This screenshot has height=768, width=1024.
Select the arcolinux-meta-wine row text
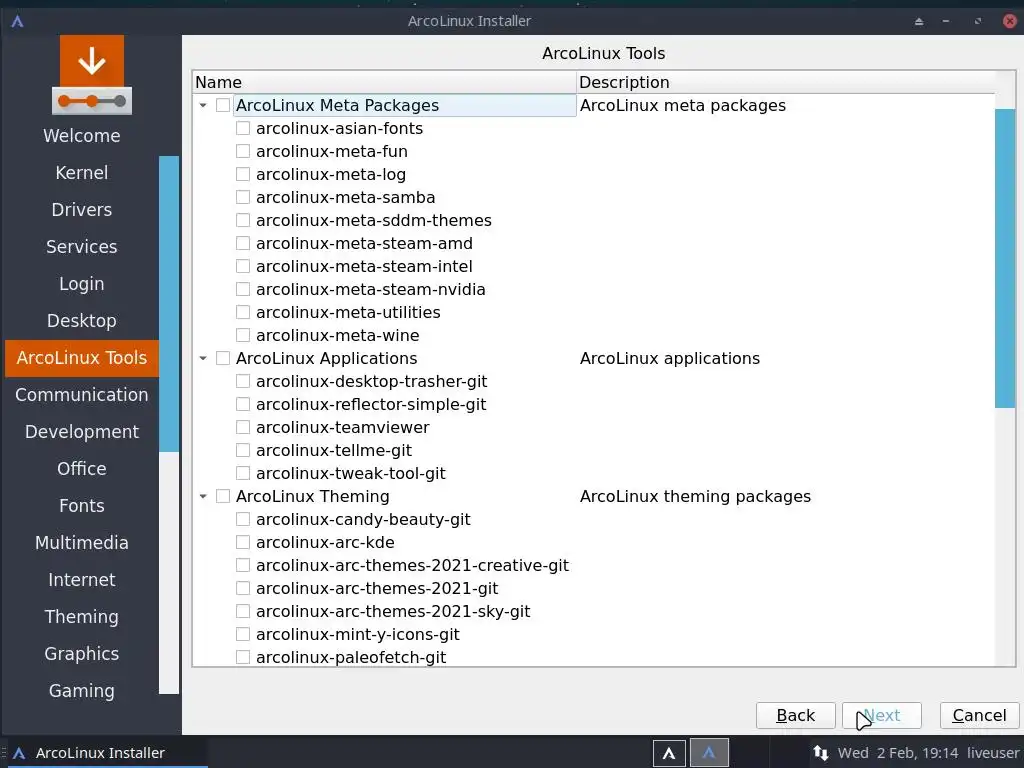[x=338, y=335]
